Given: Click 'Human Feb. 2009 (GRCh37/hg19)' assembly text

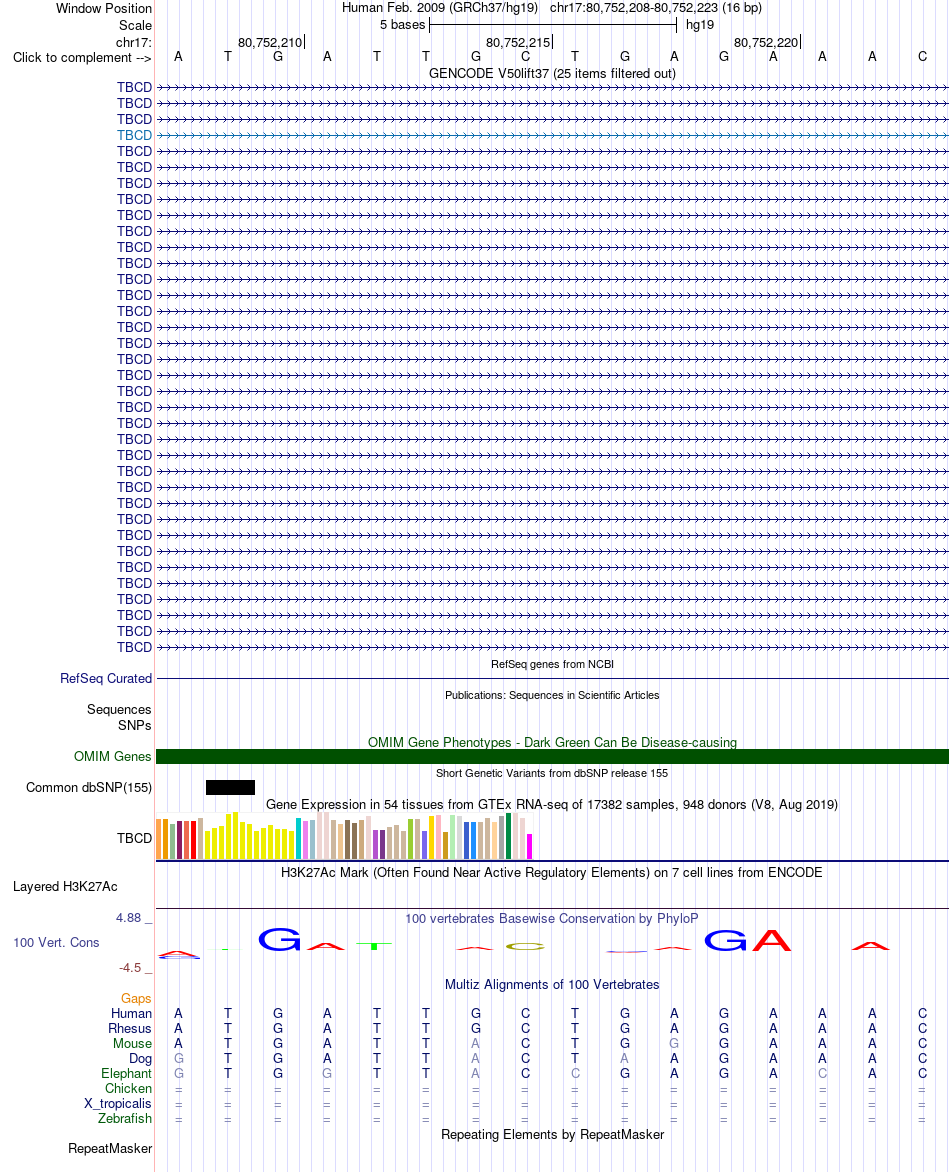Looking at the screenshot, I should 439,8.
